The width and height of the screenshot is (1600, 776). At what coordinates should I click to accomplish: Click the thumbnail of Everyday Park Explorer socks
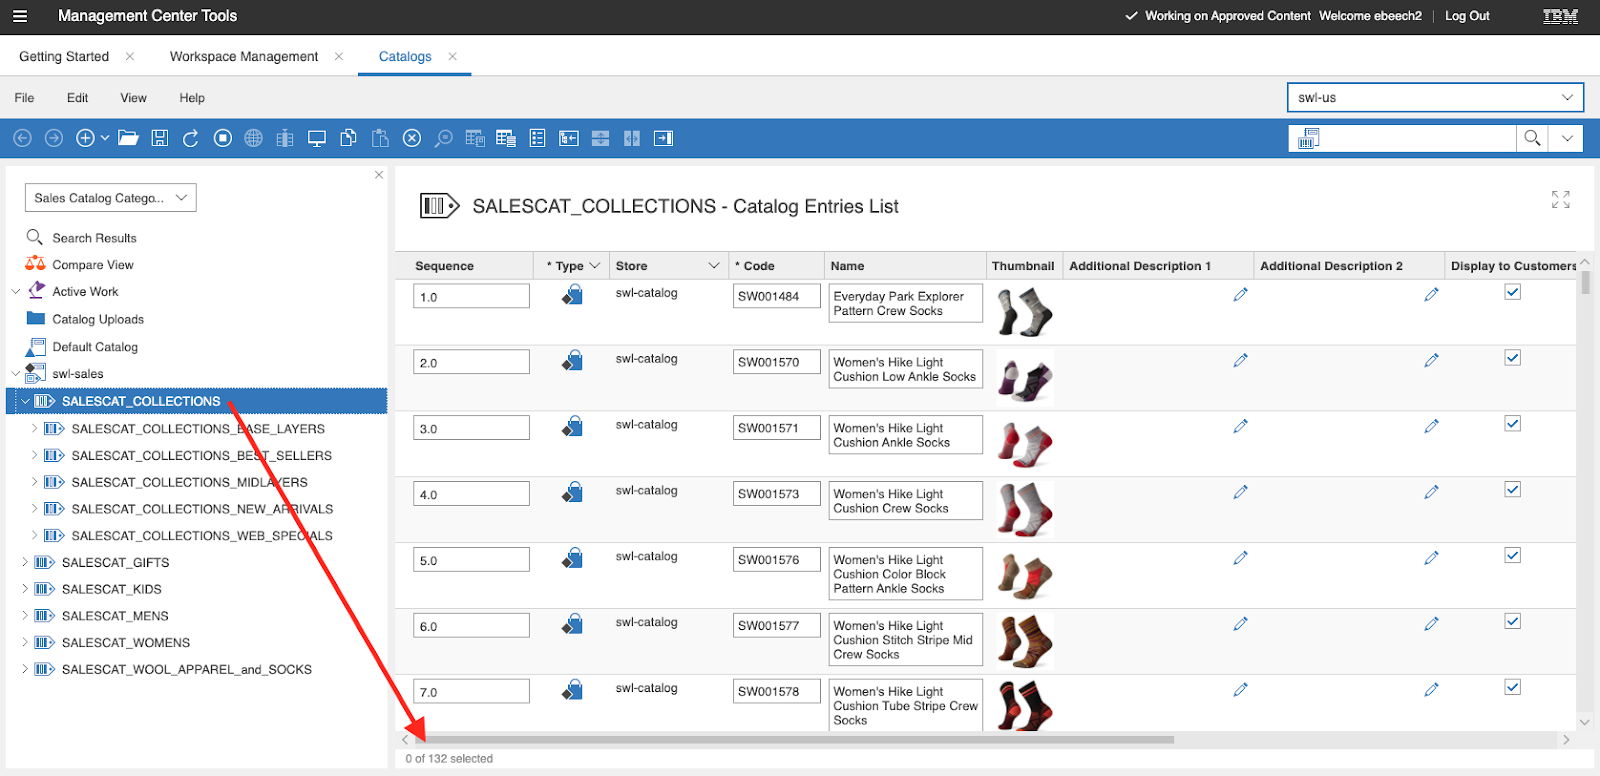1024,312
